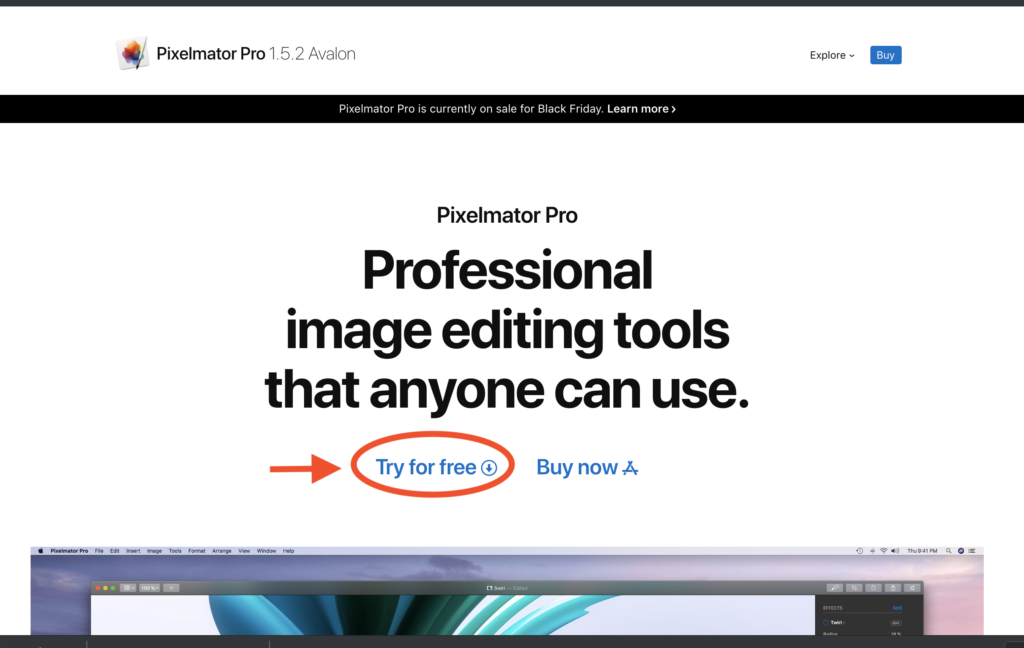
Task: Open the Tools menu
Action: [175, 550]
